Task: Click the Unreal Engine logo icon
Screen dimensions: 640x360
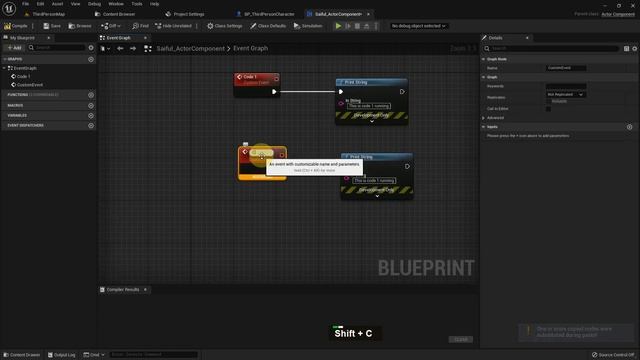Action: [9, 8]
